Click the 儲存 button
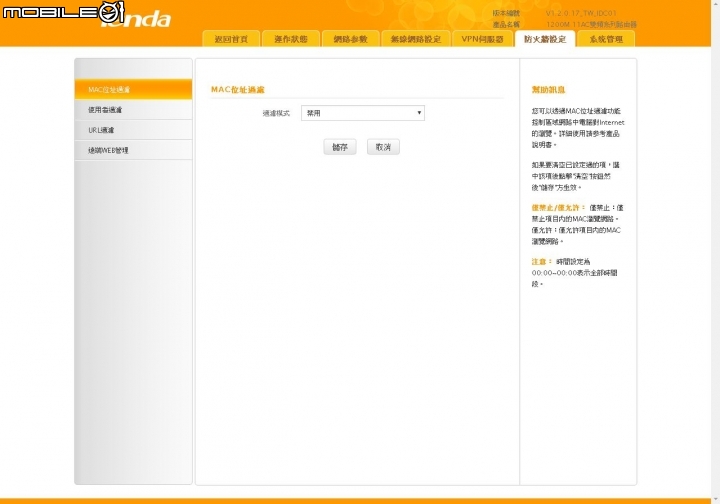720x504 pixels. (340, 147)
